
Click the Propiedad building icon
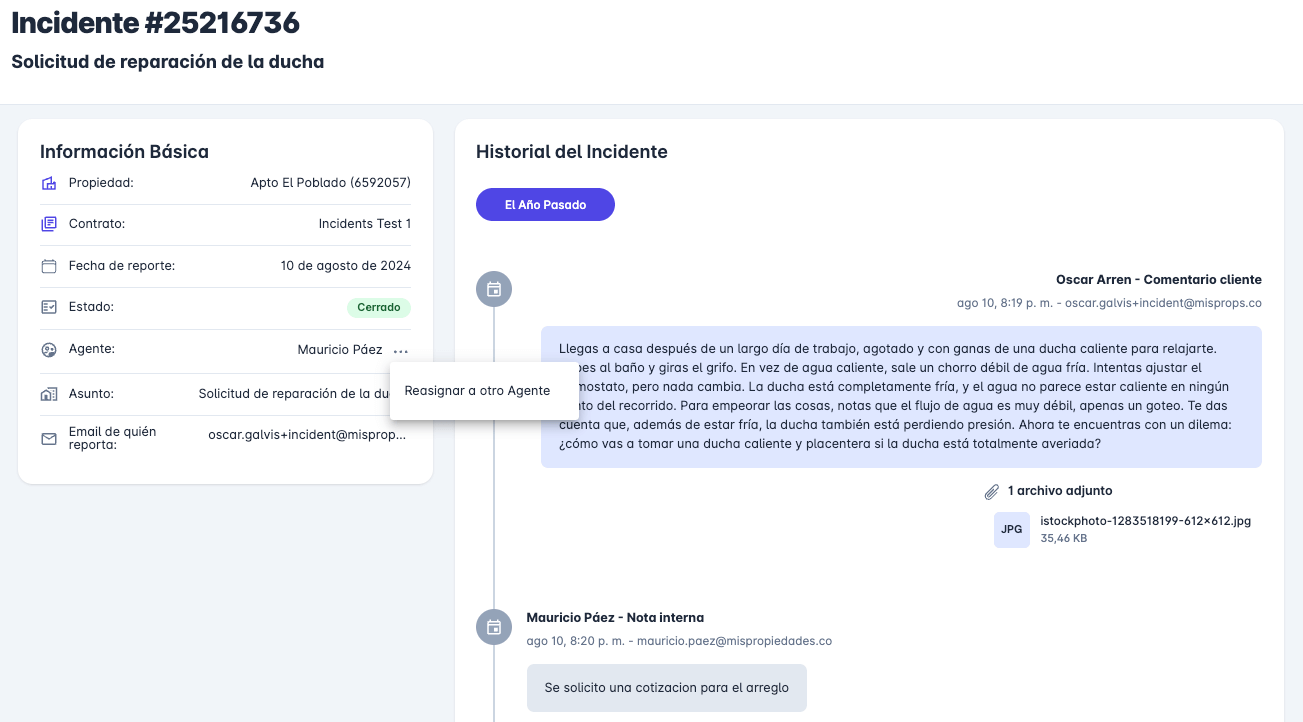pyautogui.click(x=49, y=183)
